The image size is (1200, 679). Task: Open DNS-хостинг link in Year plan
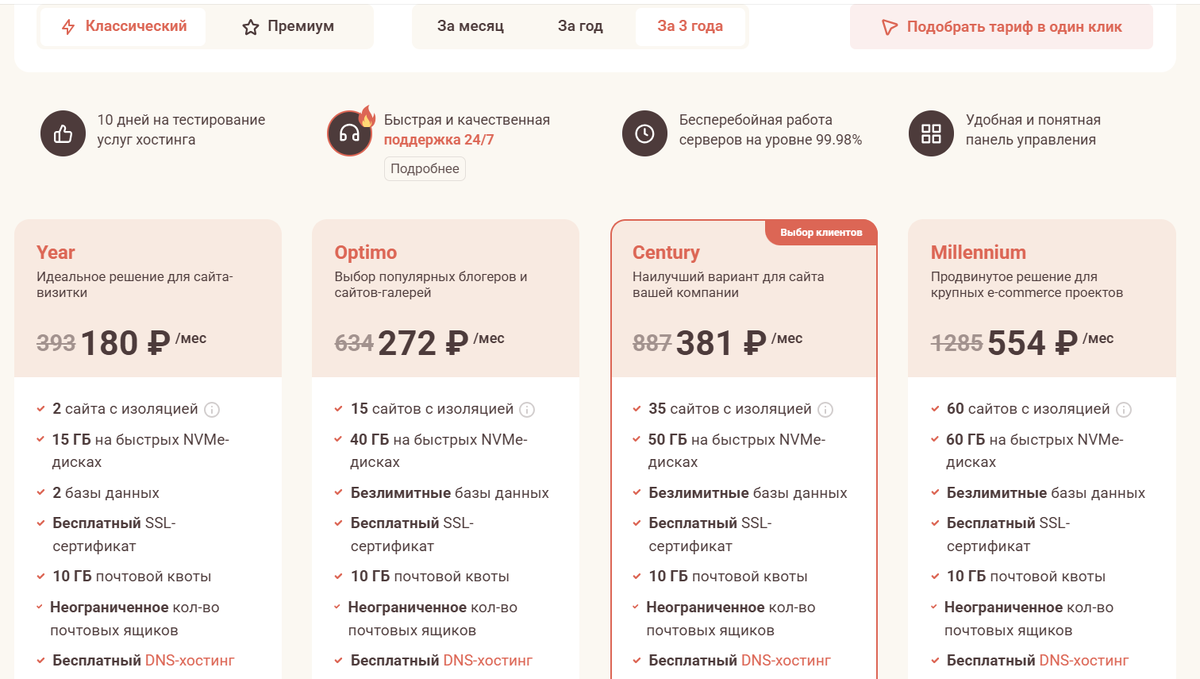(x=190, y=660)
